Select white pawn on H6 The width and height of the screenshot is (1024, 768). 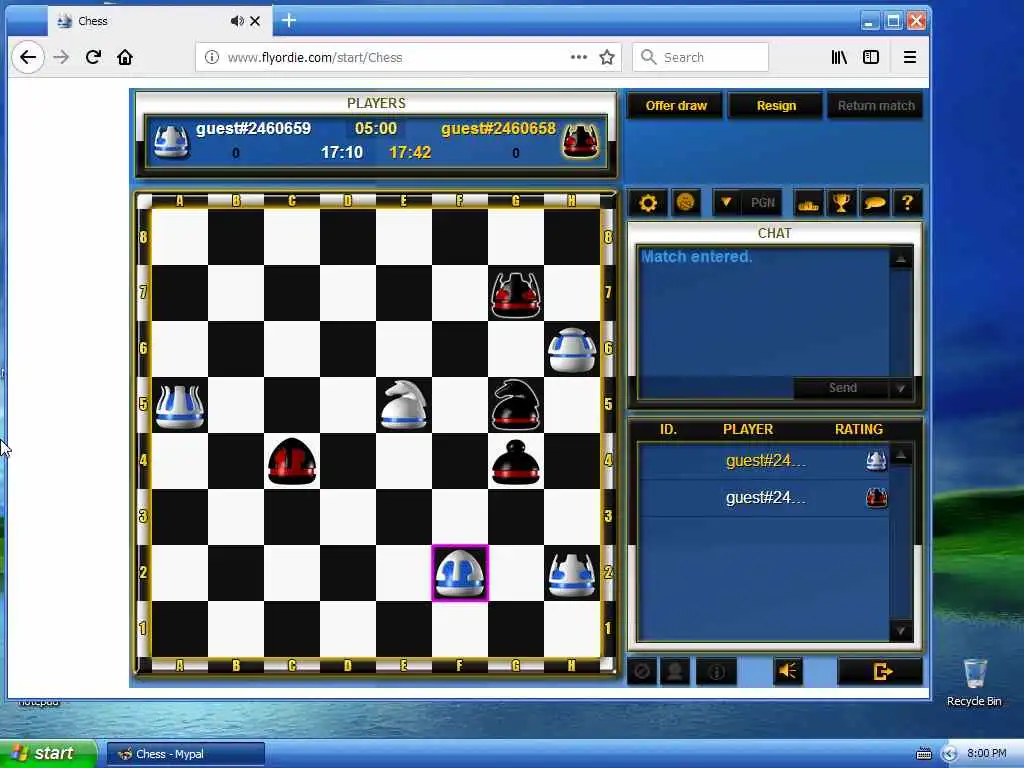[571, 350]
